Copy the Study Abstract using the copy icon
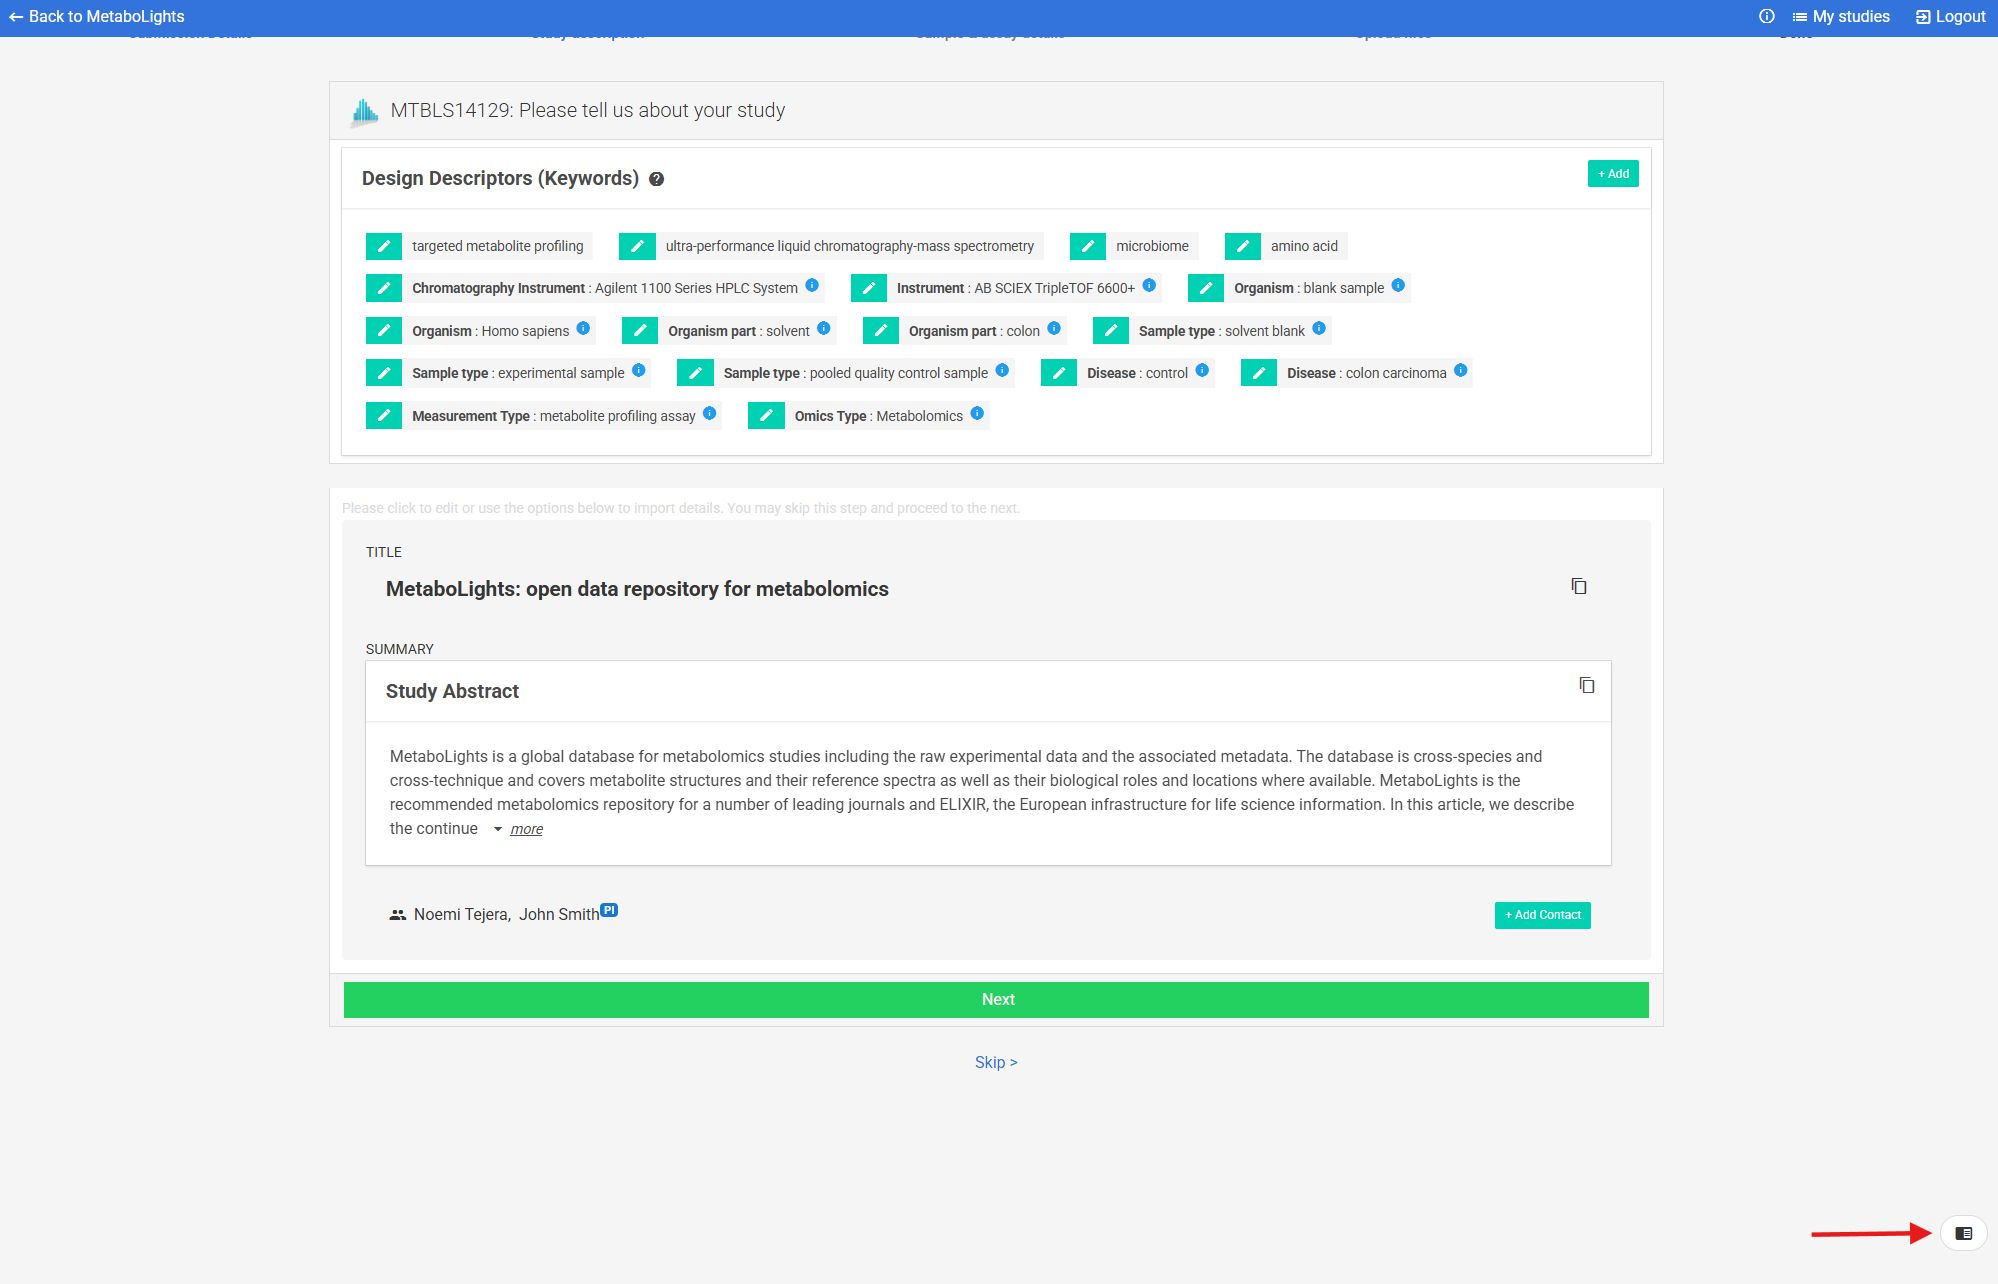Image resolution: width=1998 pixels, height=1284 pixels. [x=1586, y=685]
